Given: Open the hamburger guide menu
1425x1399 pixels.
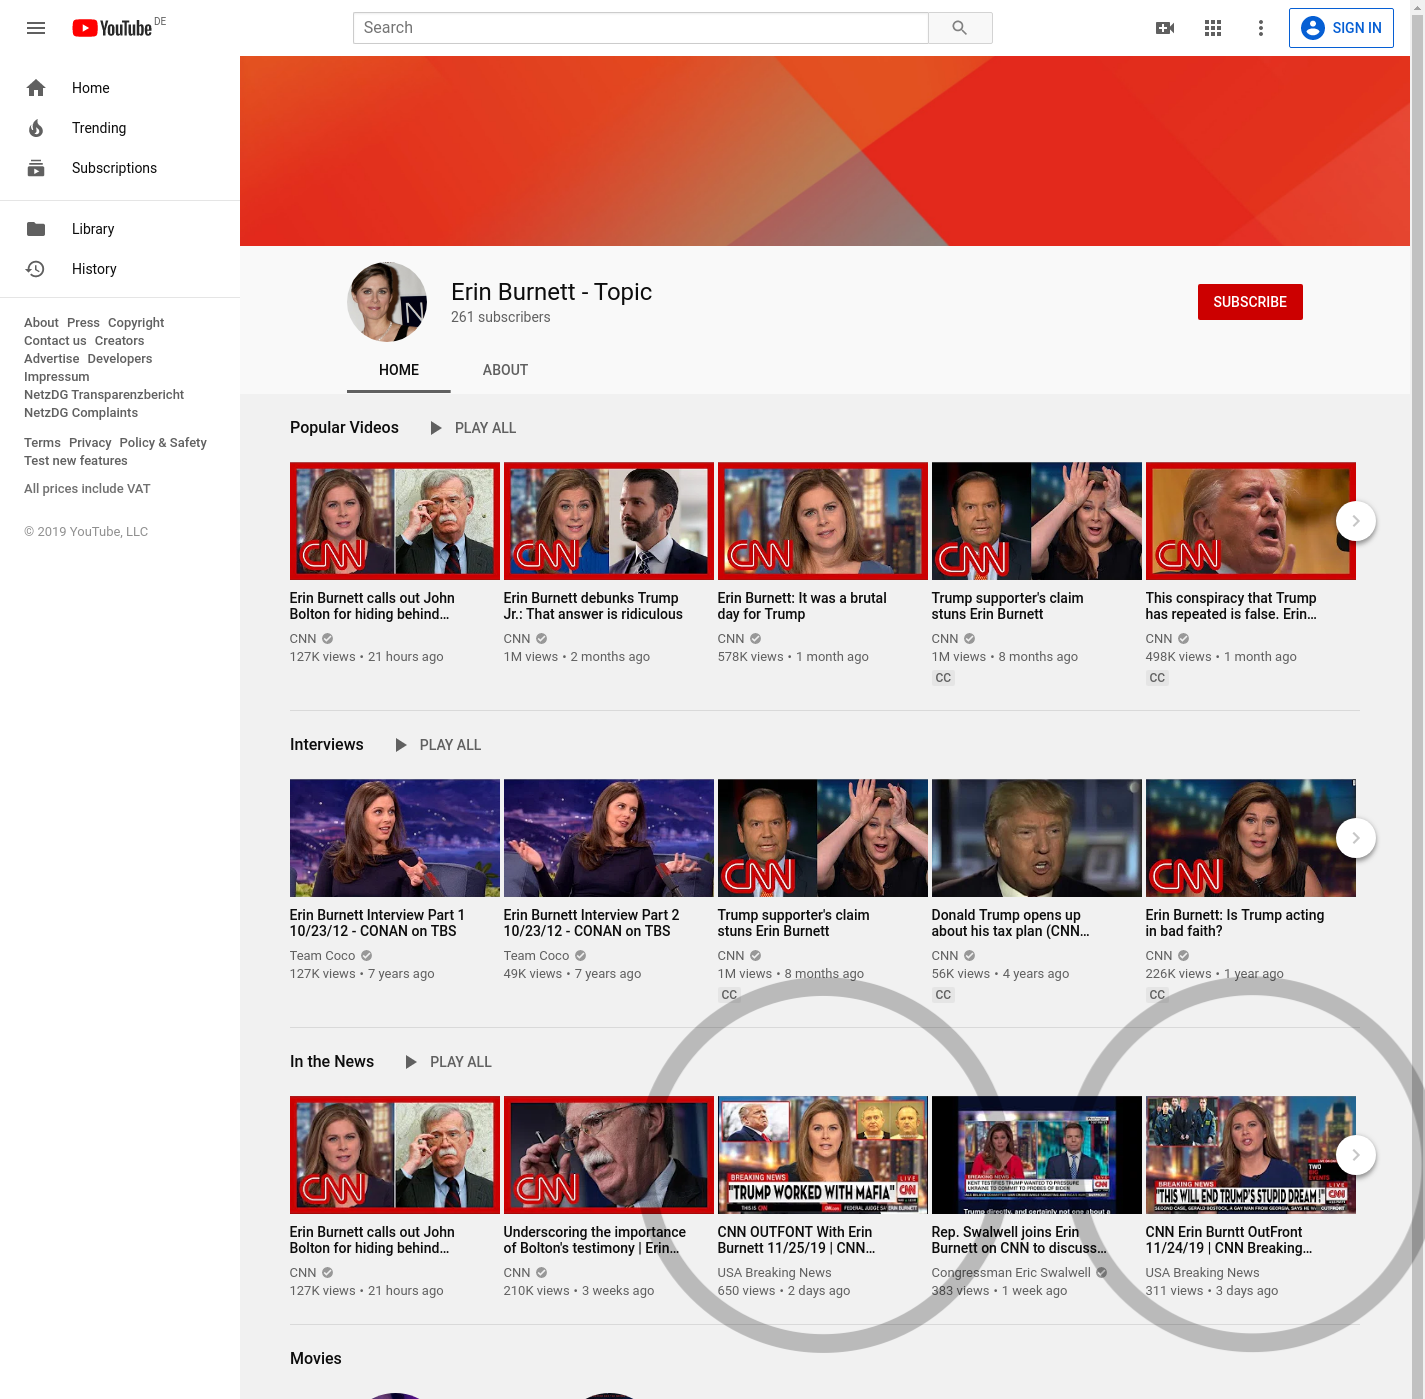Looking at the screenshot, I should (x=36, y=28).
